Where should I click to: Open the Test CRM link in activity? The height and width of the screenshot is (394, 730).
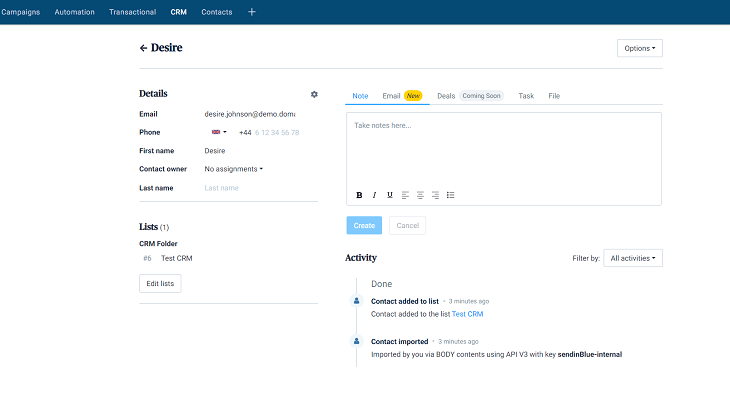pos(467,314)
